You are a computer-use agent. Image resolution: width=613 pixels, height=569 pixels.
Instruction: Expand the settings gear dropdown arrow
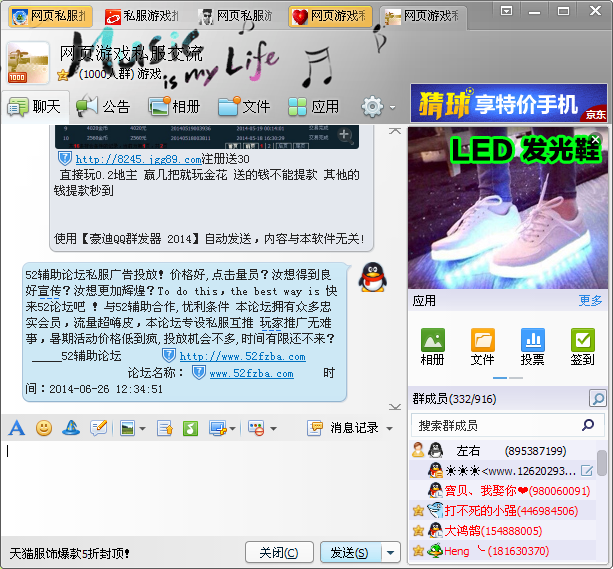pos(393,107)
